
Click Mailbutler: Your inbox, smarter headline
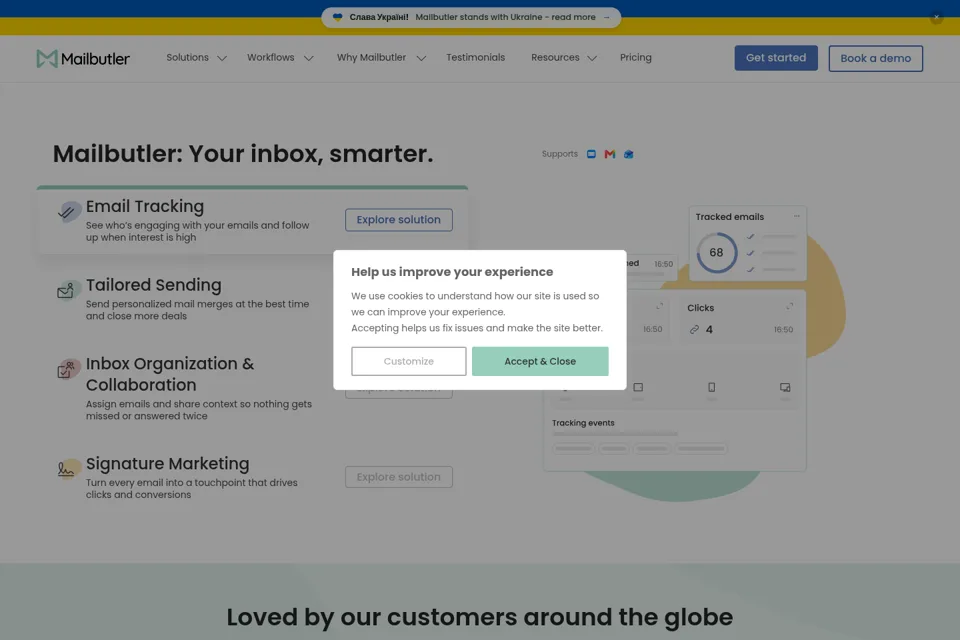pos(242,154)
